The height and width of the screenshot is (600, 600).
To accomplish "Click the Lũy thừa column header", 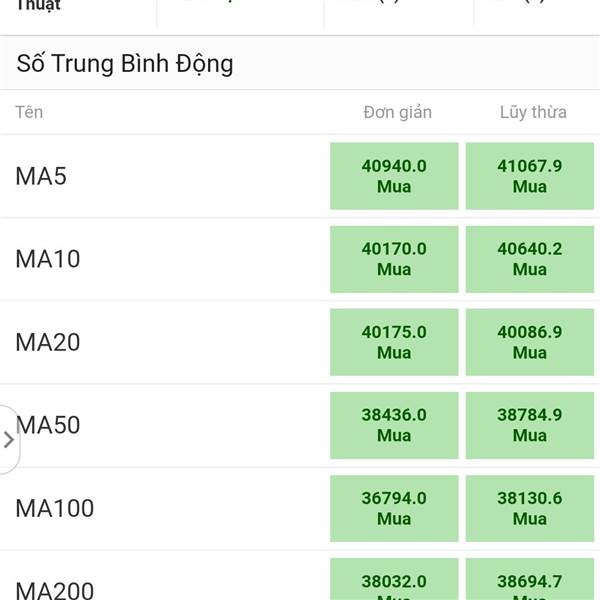I will click(533, 112).
